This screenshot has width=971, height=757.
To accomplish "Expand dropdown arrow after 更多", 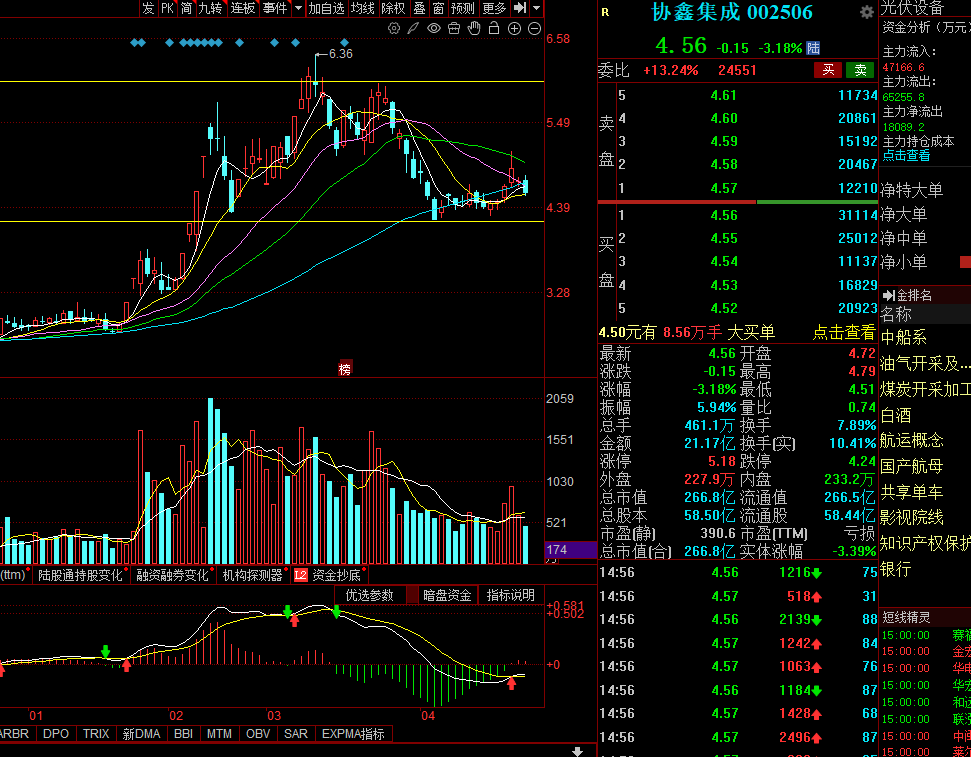I will (536, 8).
